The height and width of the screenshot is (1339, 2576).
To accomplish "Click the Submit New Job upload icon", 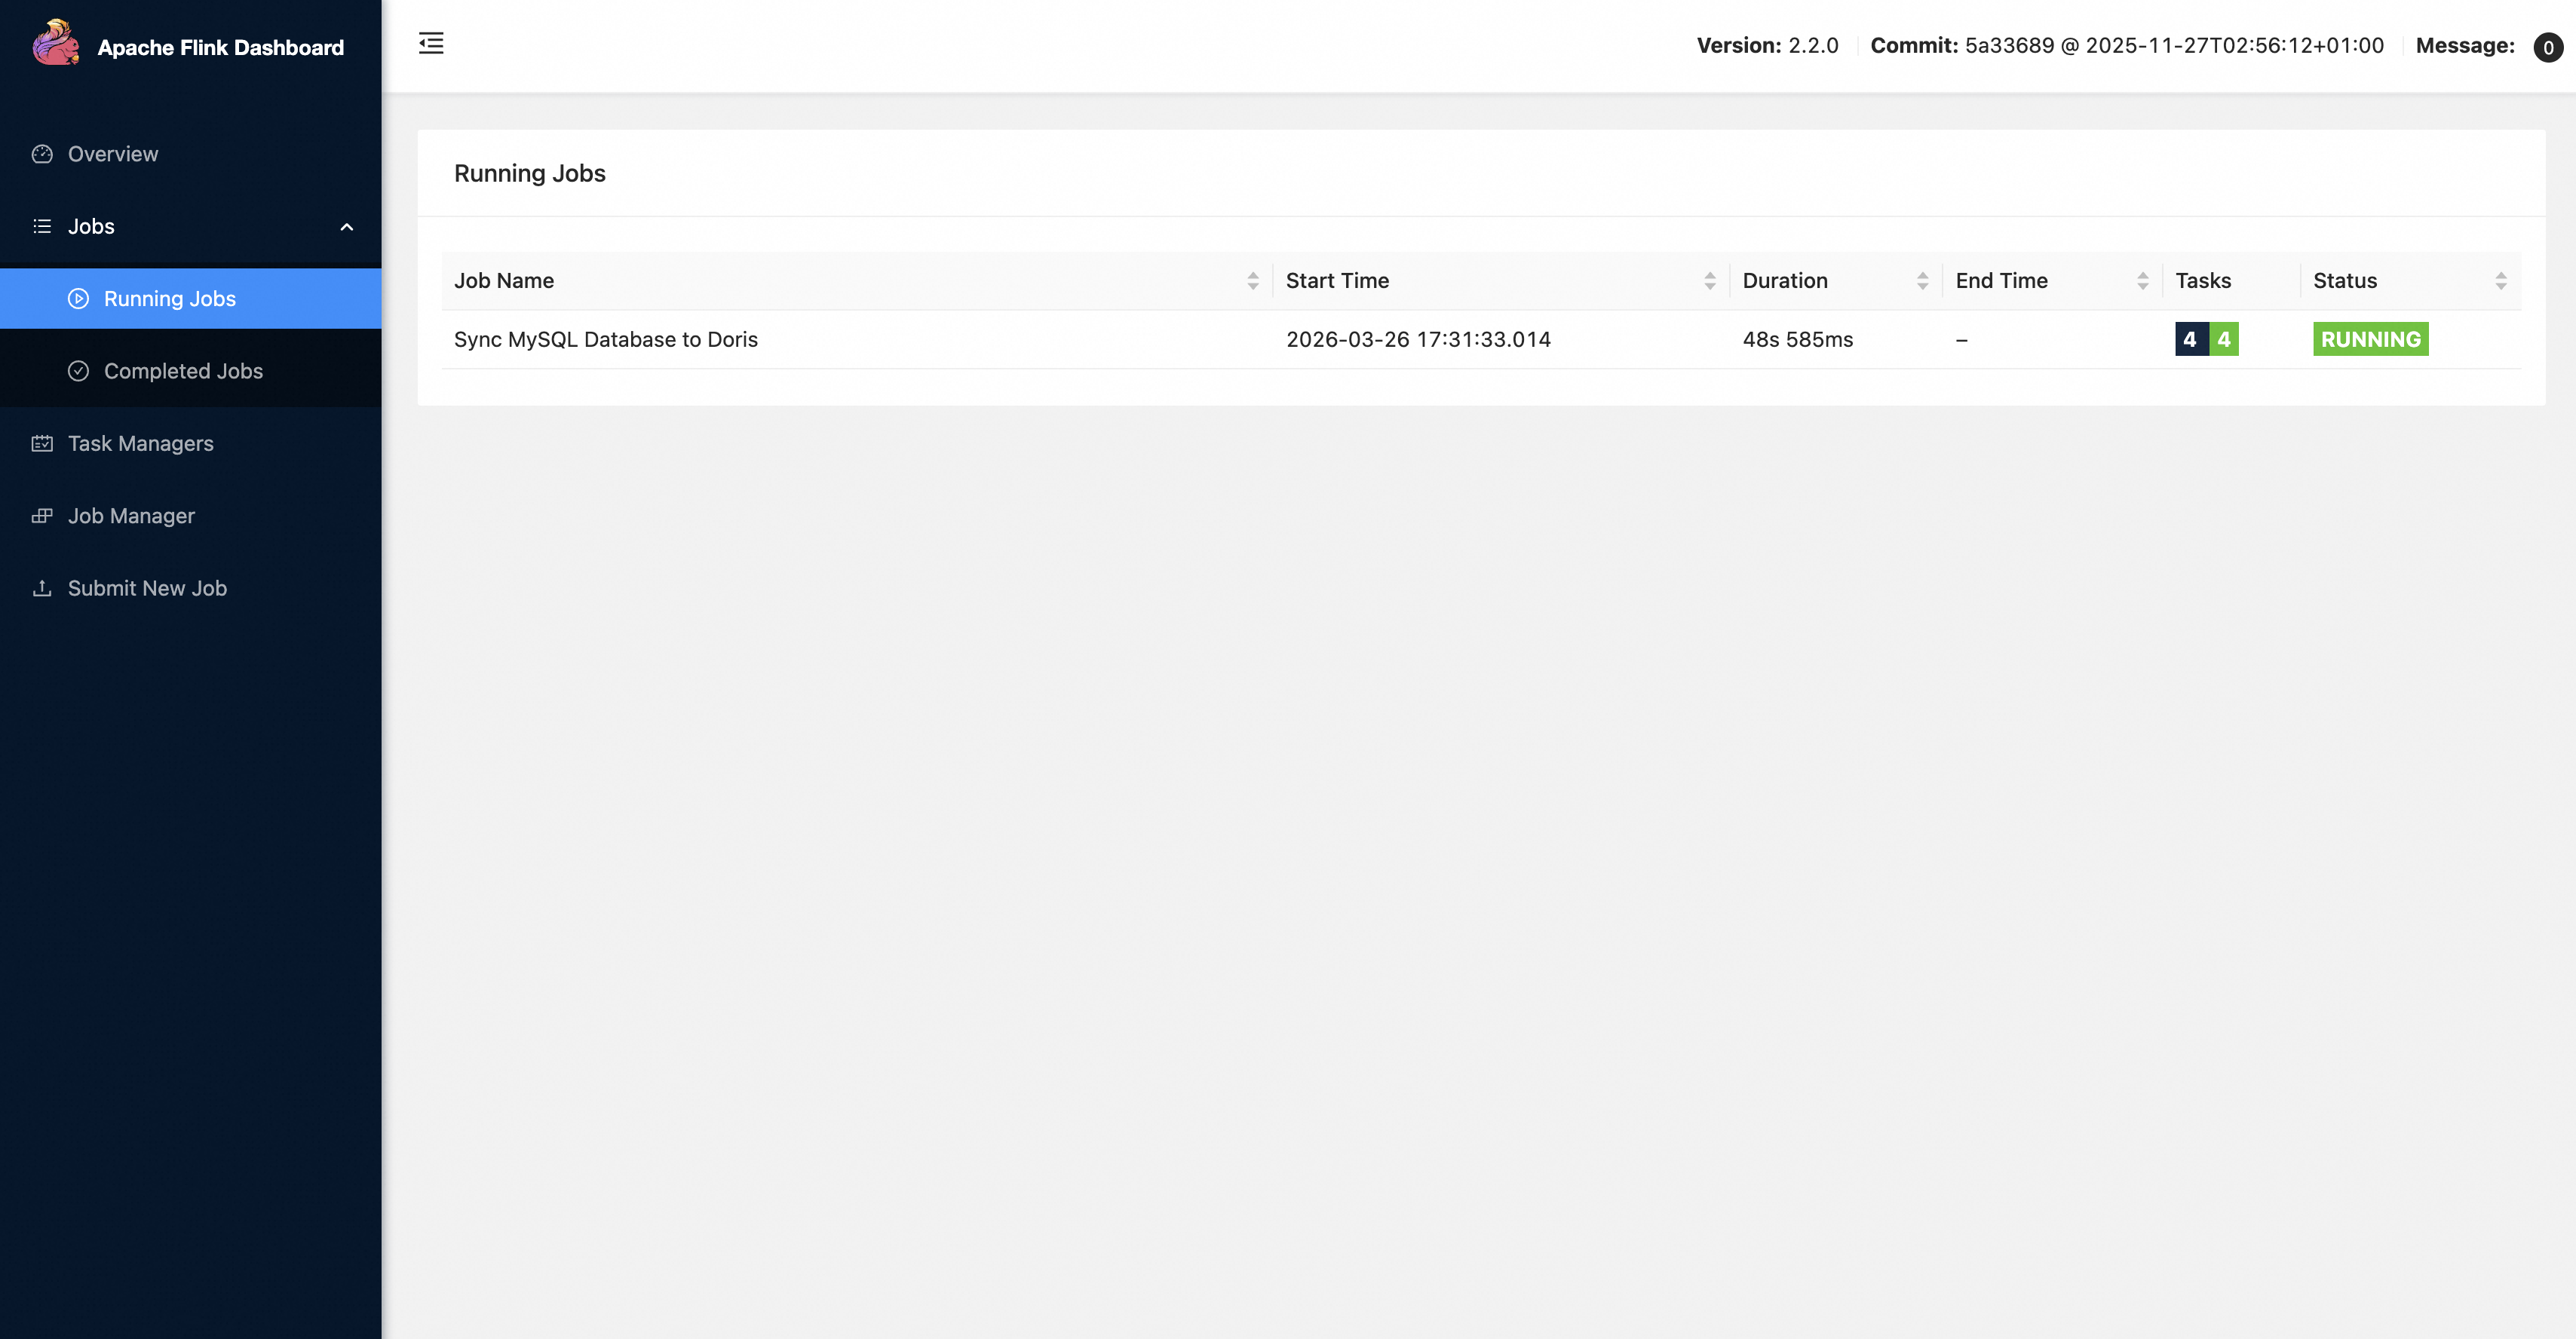I will (x=42, y=588).
